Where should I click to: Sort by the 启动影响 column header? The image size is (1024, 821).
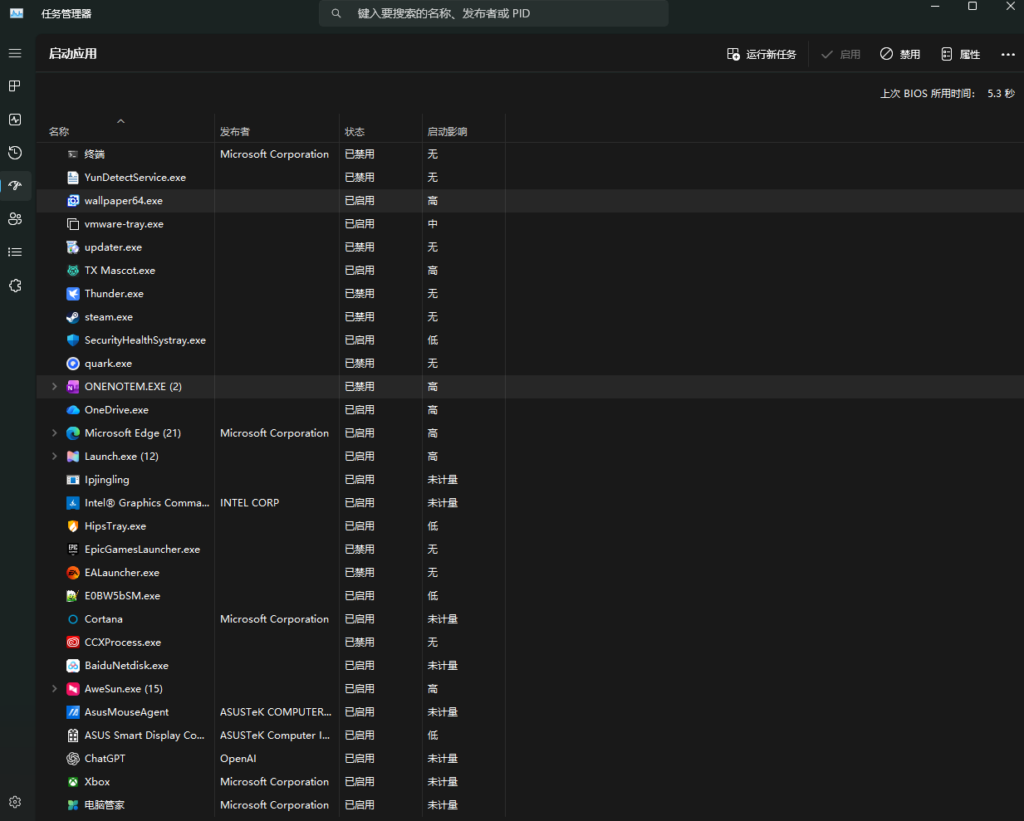(447, 132)
